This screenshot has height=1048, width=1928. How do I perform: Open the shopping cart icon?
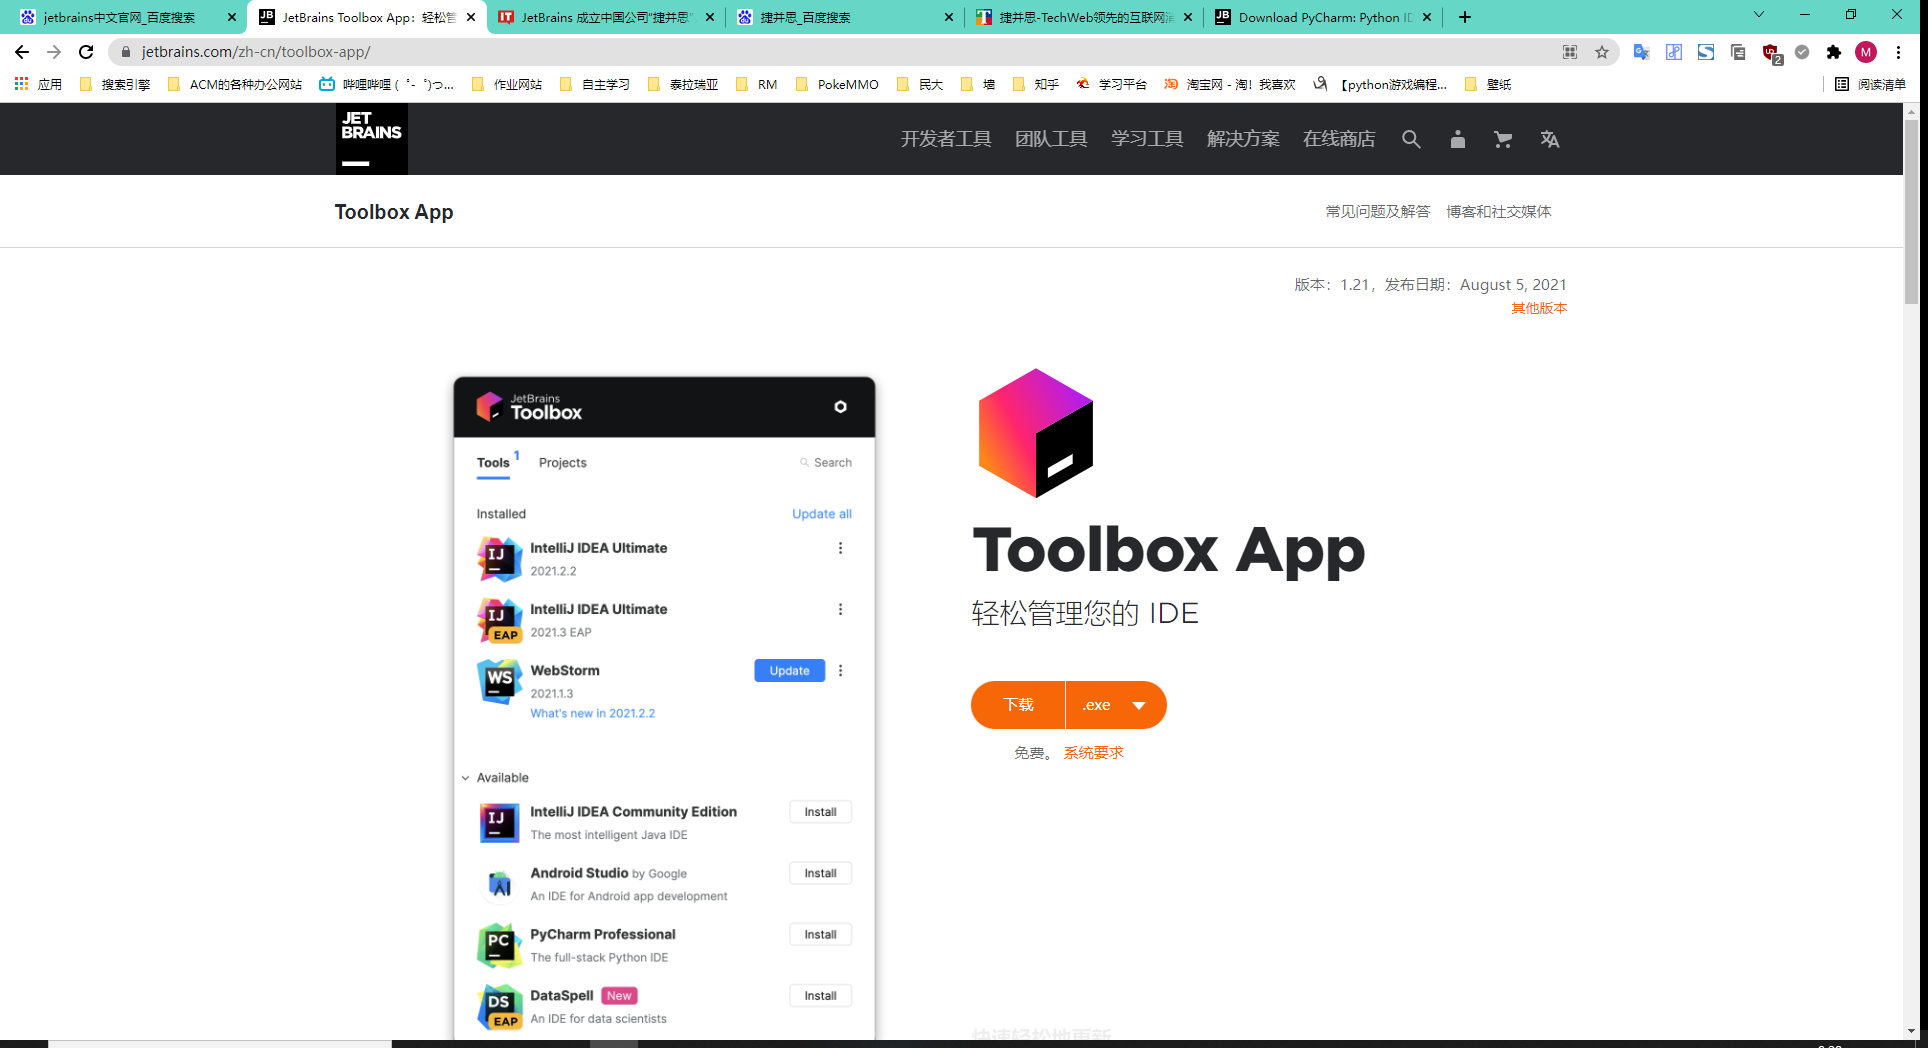(x=1503, y=139)
